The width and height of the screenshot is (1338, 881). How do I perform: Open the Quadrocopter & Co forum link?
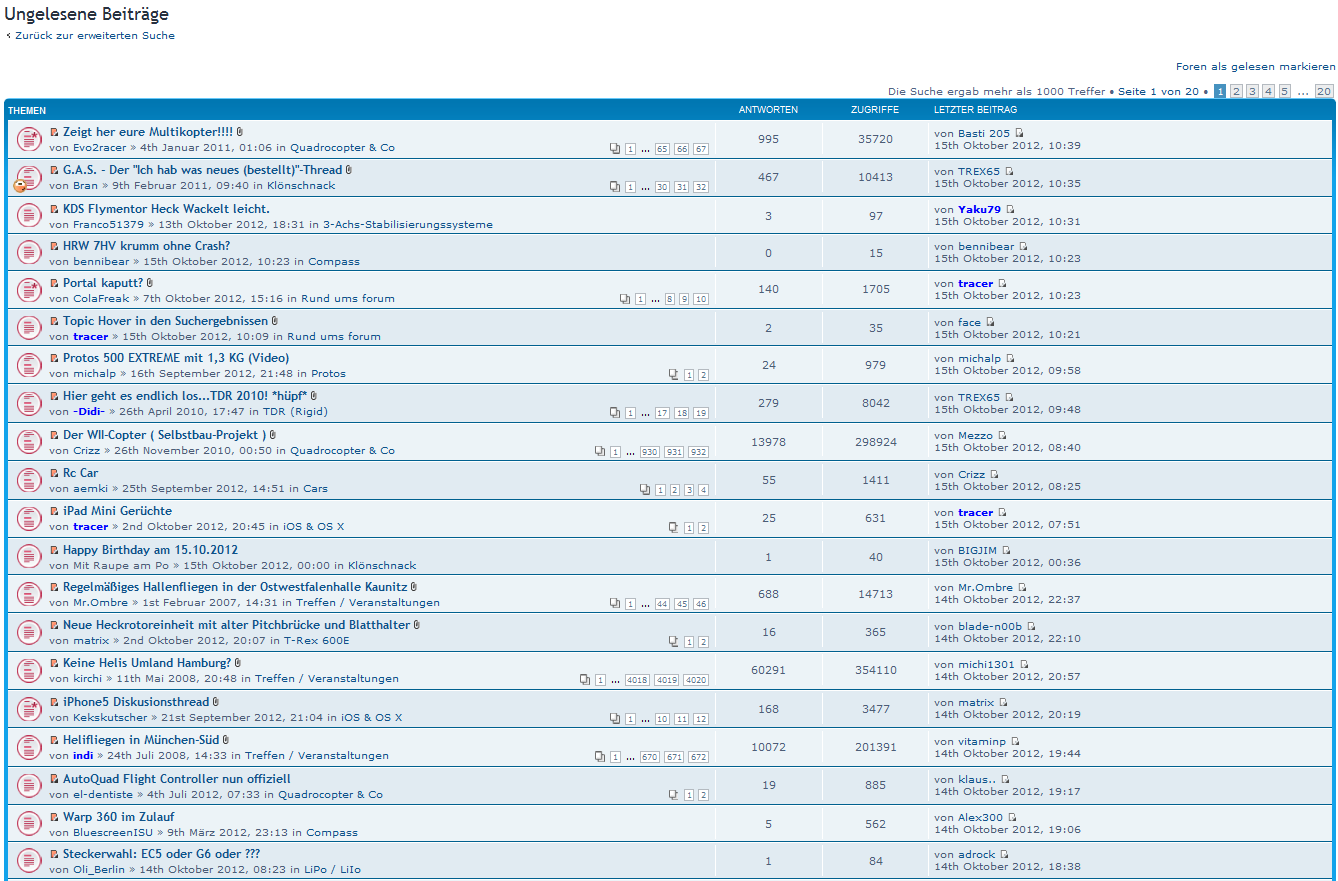click(342, 147)
